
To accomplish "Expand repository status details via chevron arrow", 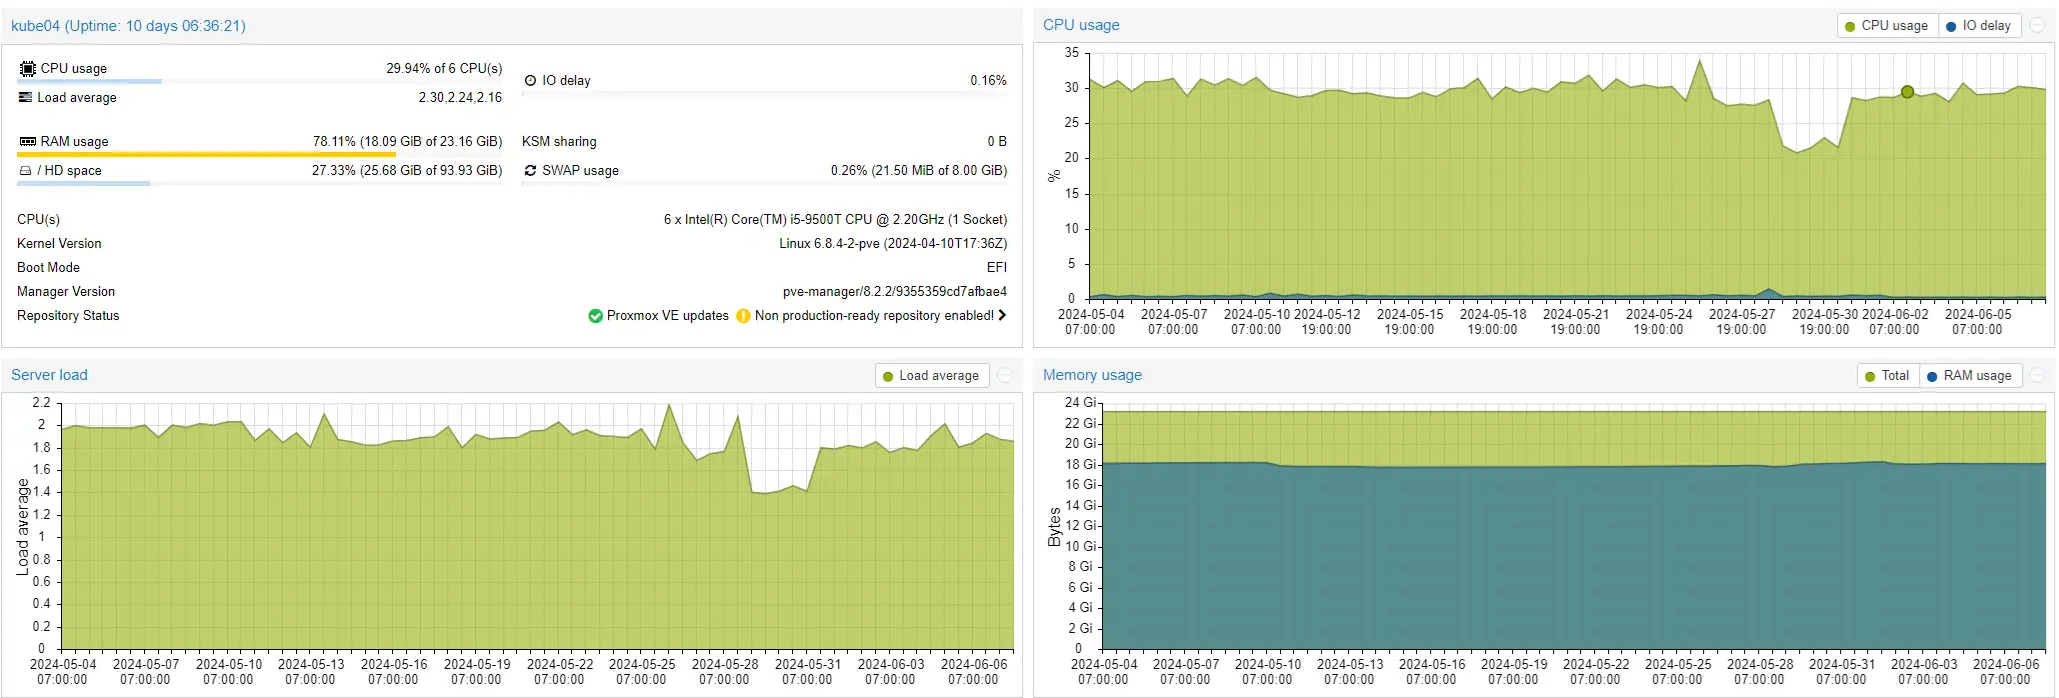I will pyautogui.click(x=1002, y=316).
